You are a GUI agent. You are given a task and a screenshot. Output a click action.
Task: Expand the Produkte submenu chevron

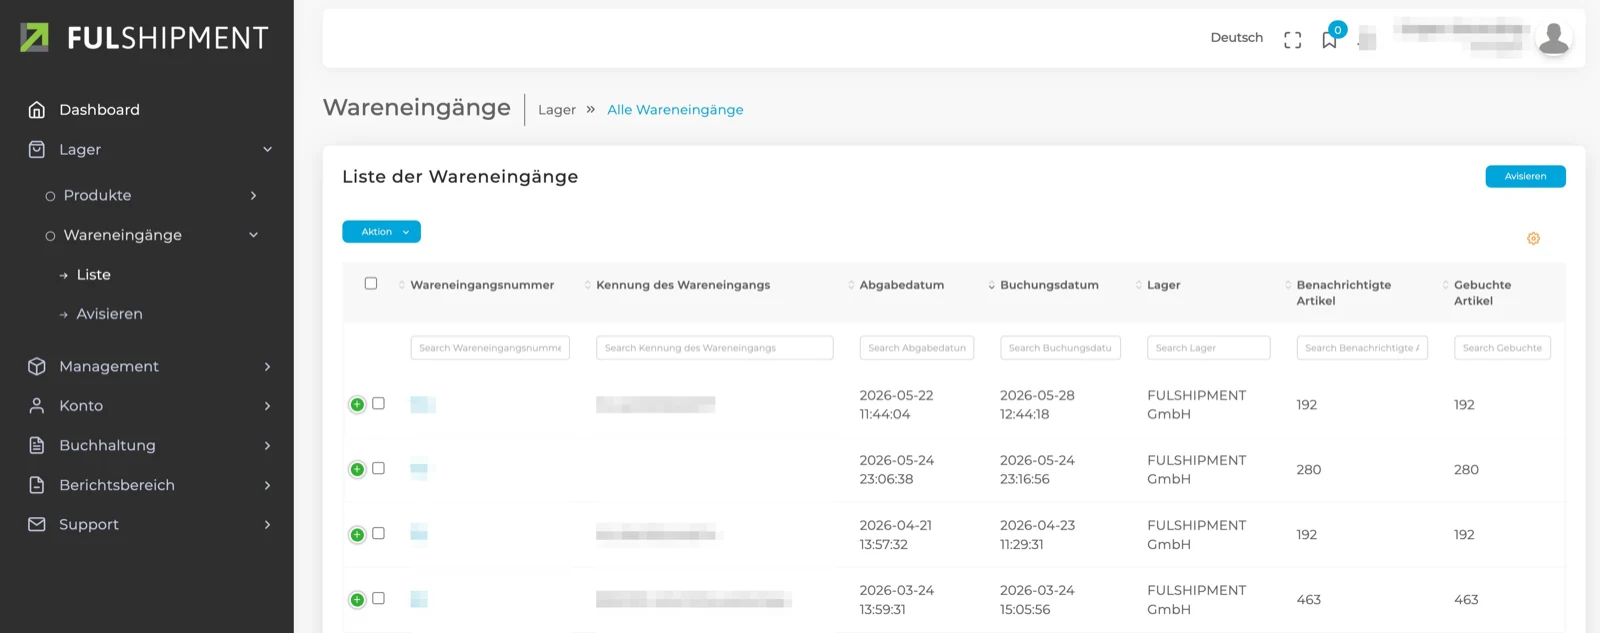253,195
